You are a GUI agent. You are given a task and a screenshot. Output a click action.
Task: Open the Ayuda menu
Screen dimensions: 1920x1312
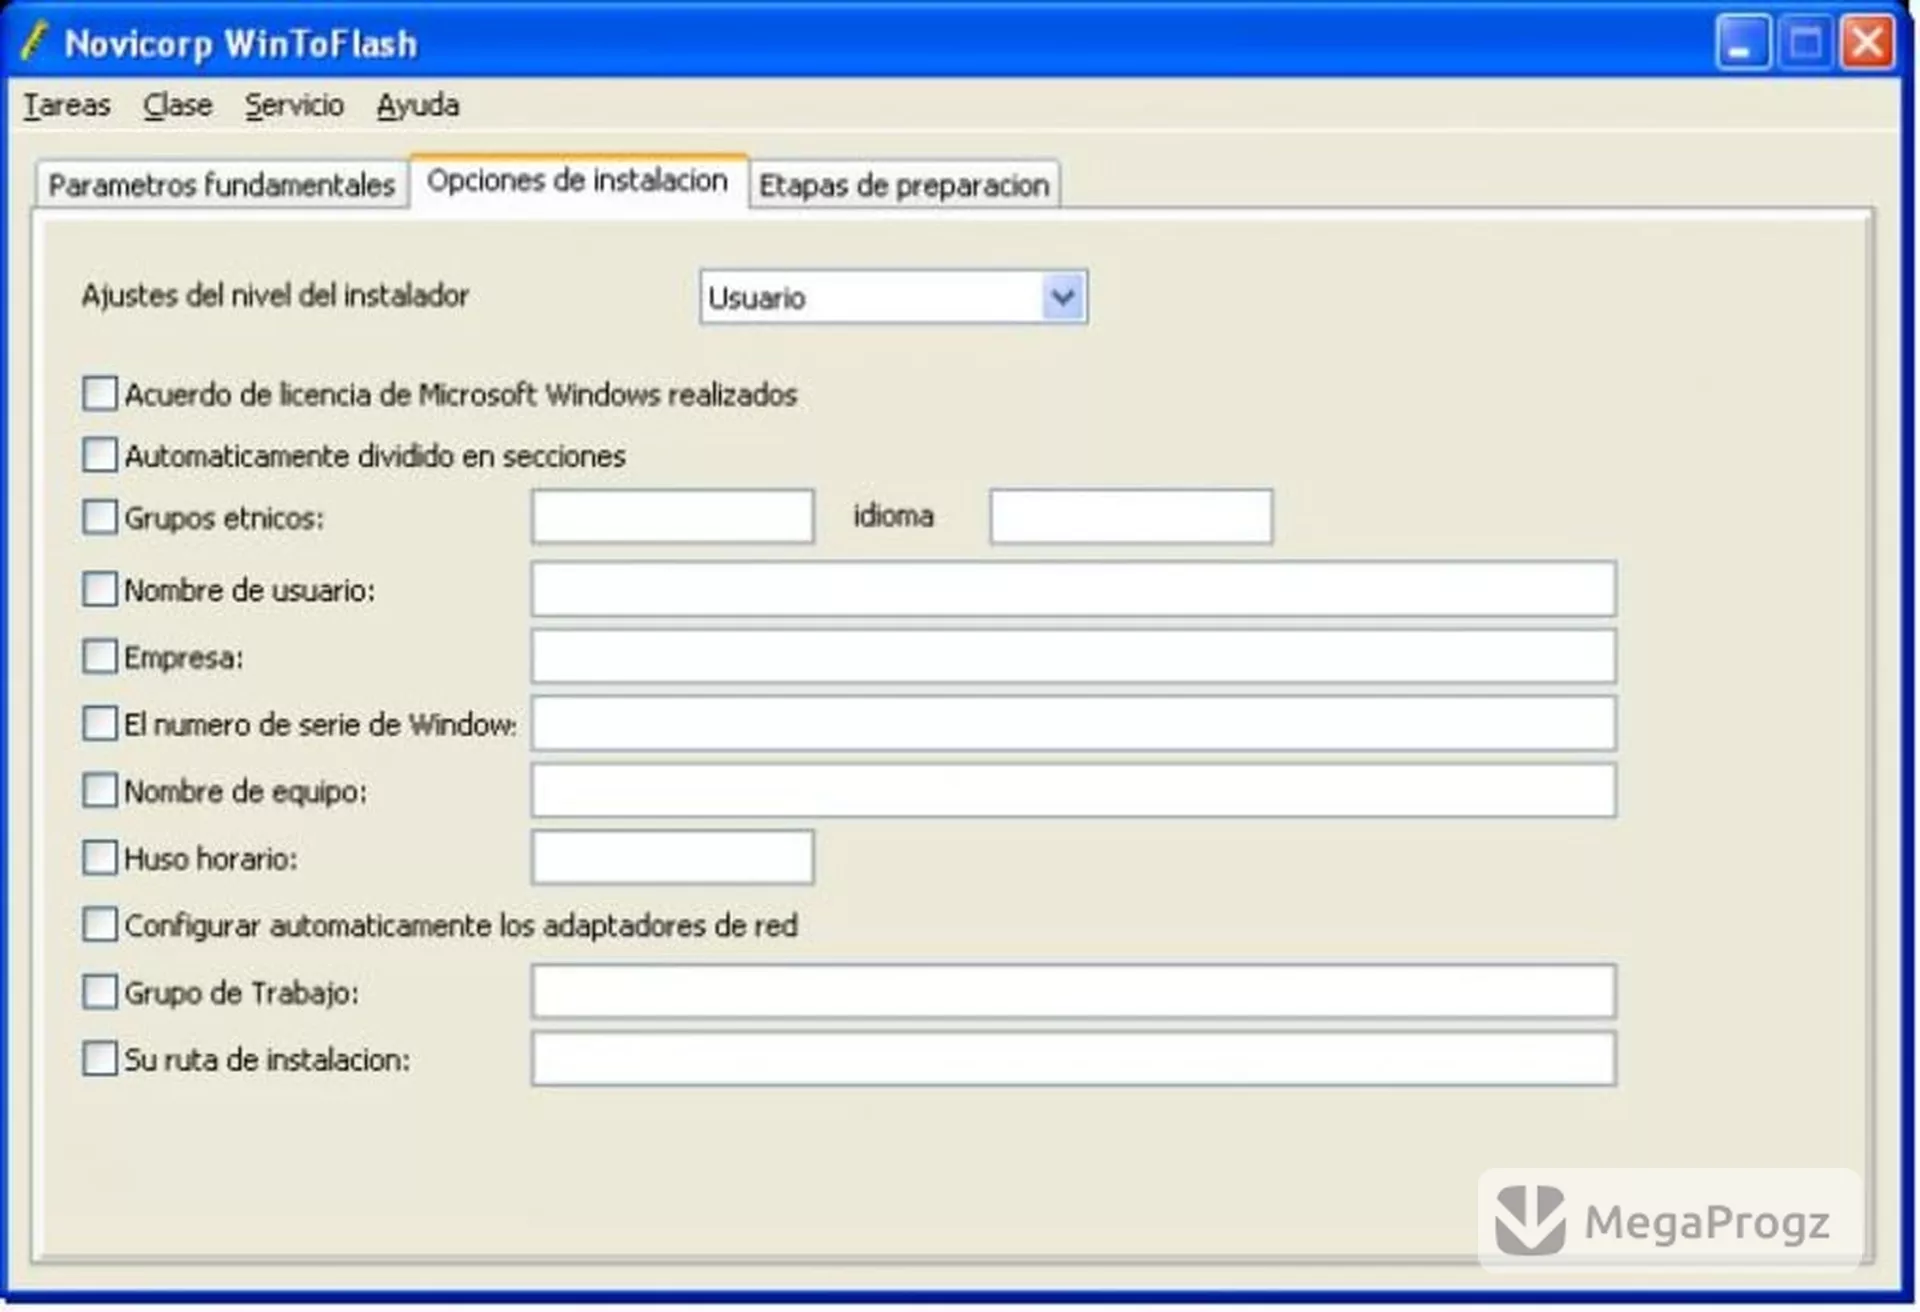pos(418,105)
